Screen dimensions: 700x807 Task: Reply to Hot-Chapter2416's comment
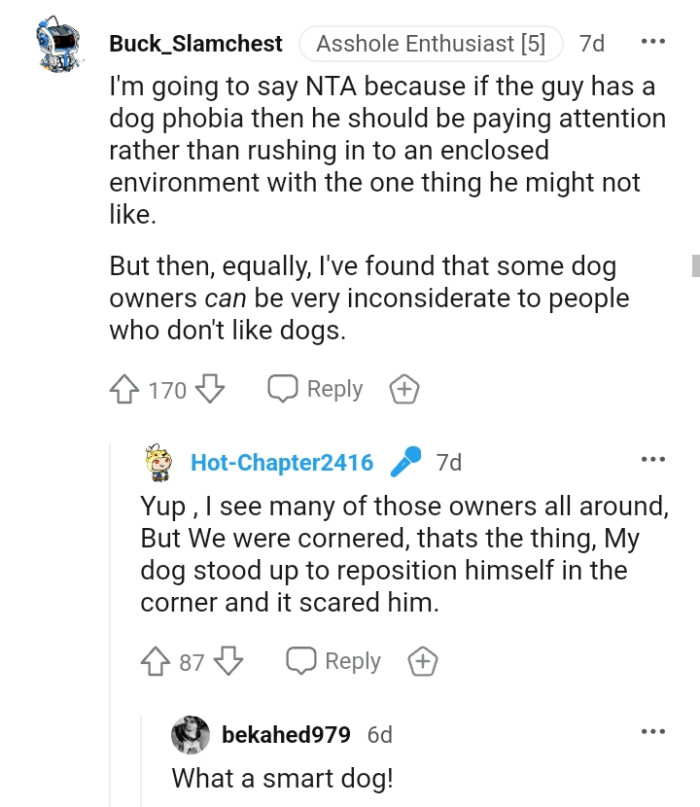coord(333,661)
